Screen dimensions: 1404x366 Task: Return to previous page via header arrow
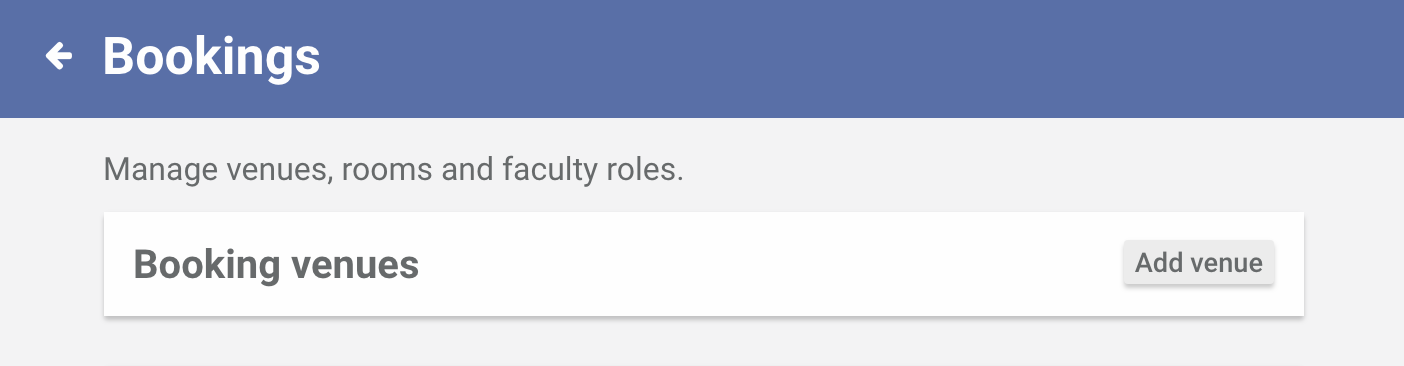pos(60,57)
